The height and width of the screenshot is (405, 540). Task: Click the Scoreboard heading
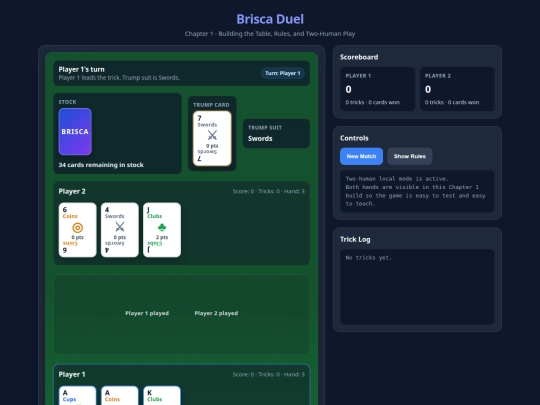point(359,57)
